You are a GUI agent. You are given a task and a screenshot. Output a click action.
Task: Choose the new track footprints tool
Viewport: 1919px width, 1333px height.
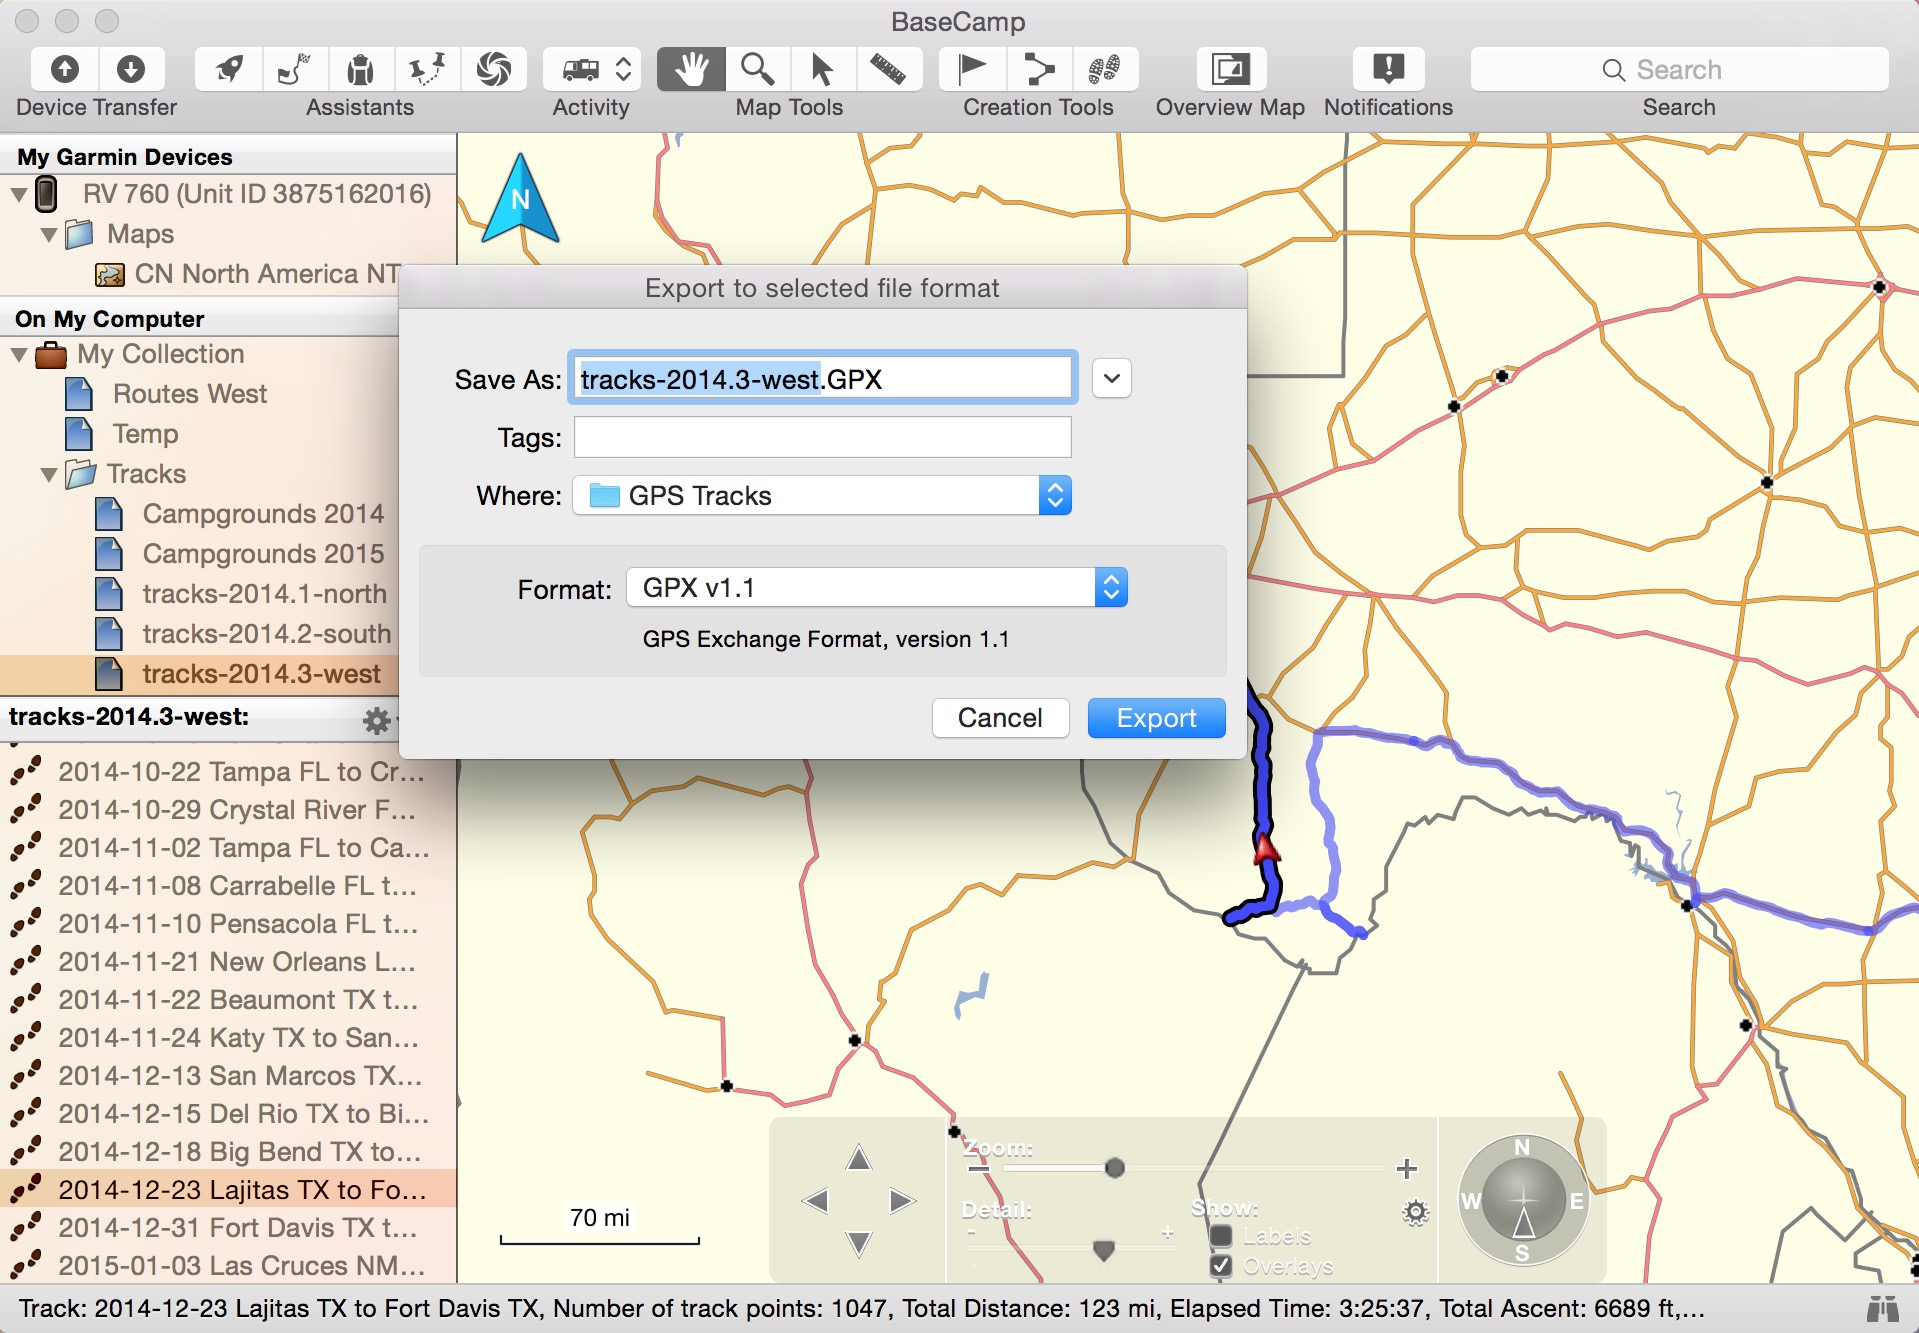coord(1104,69)
